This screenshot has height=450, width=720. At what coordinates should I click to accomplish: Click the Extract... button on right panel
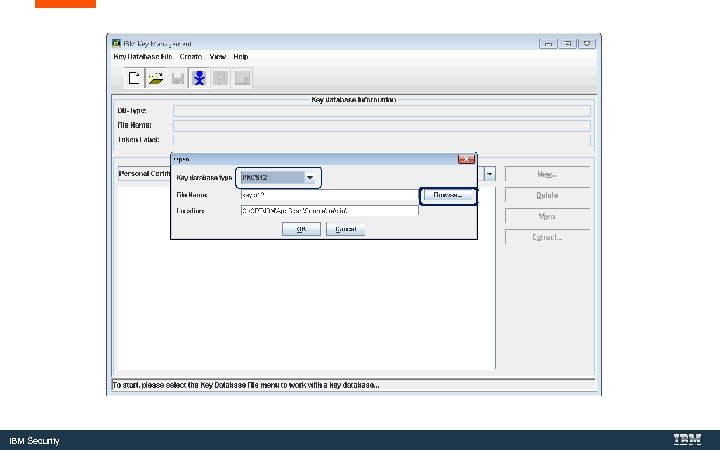547,237
